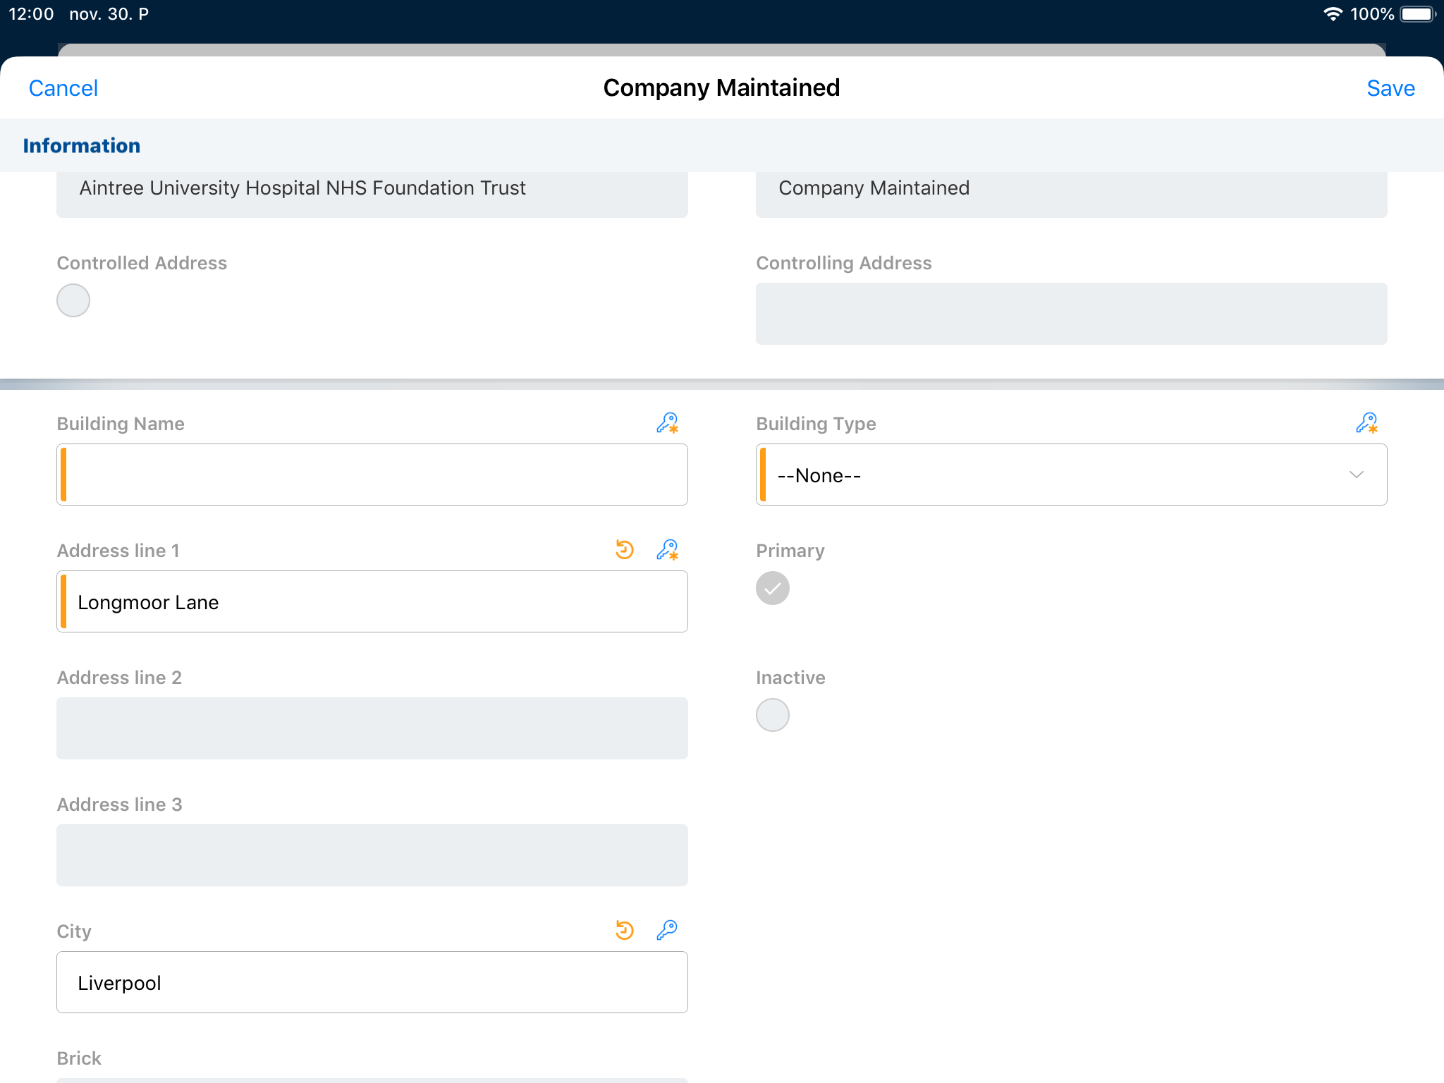Click the key icon beside Building Type
Viewport: 1444px width, 1083px height.
point(1366,423)
